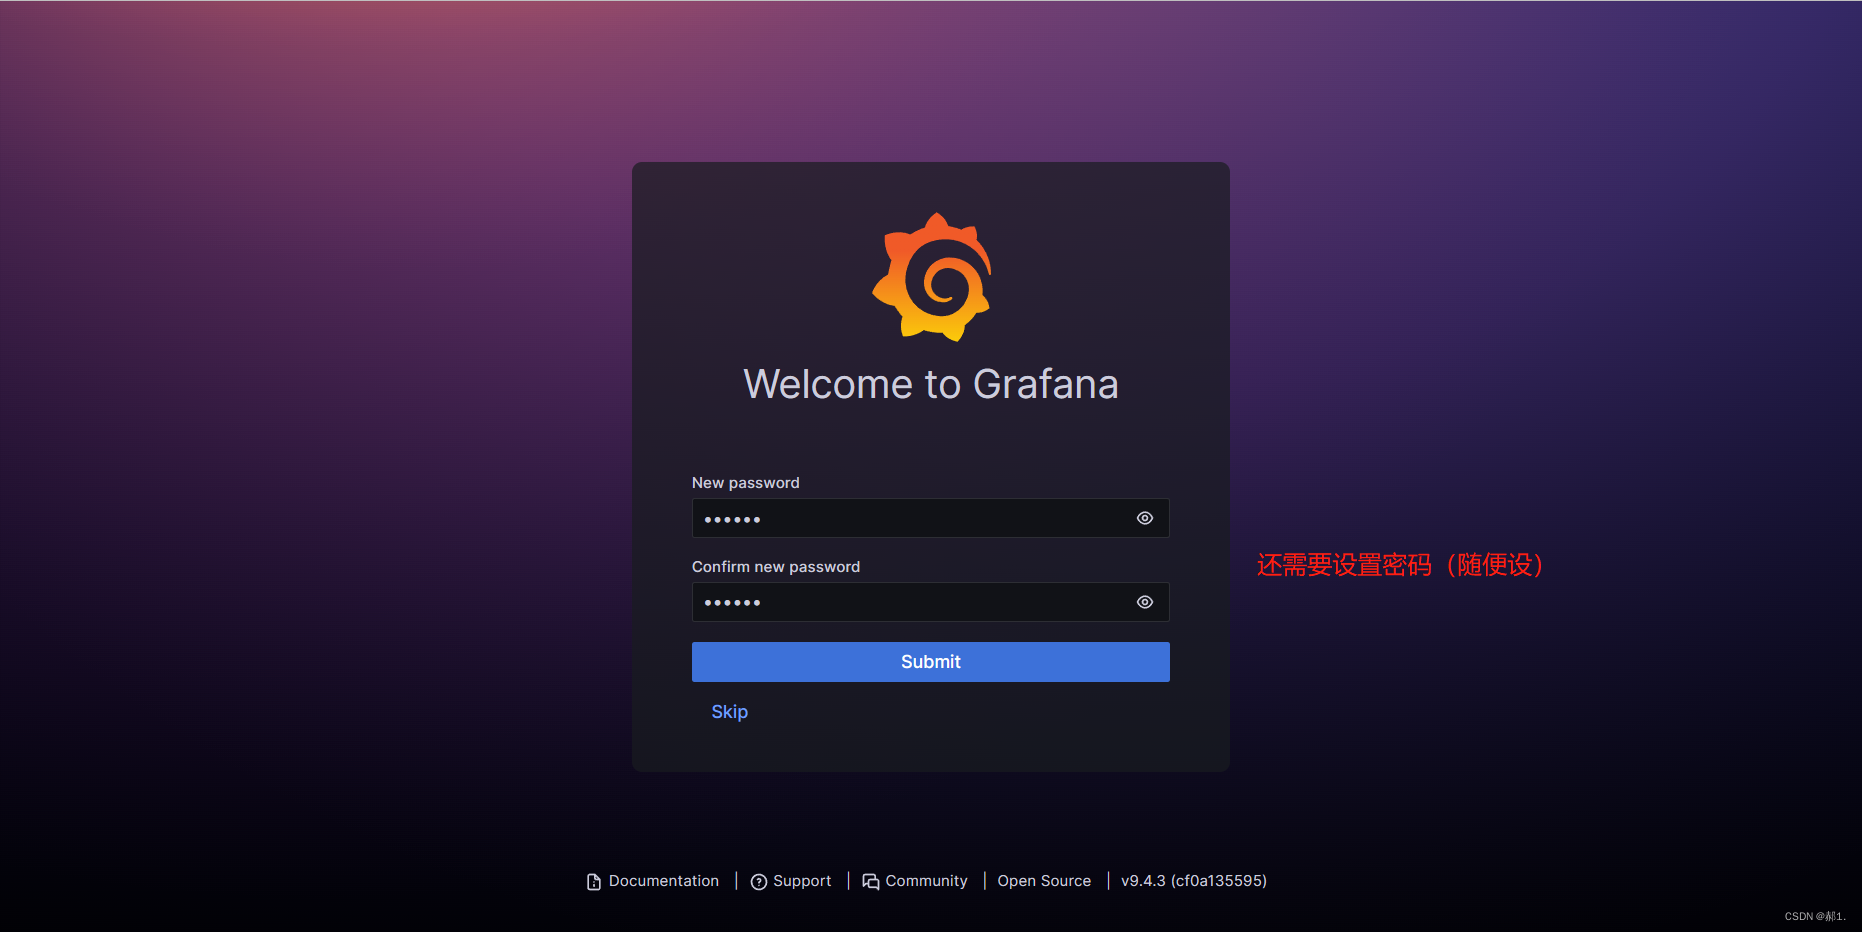Image resolution: width=1862 pixels, height=932 pixels.
Task: Submit the new password
Action: click(x=930, y=662)
